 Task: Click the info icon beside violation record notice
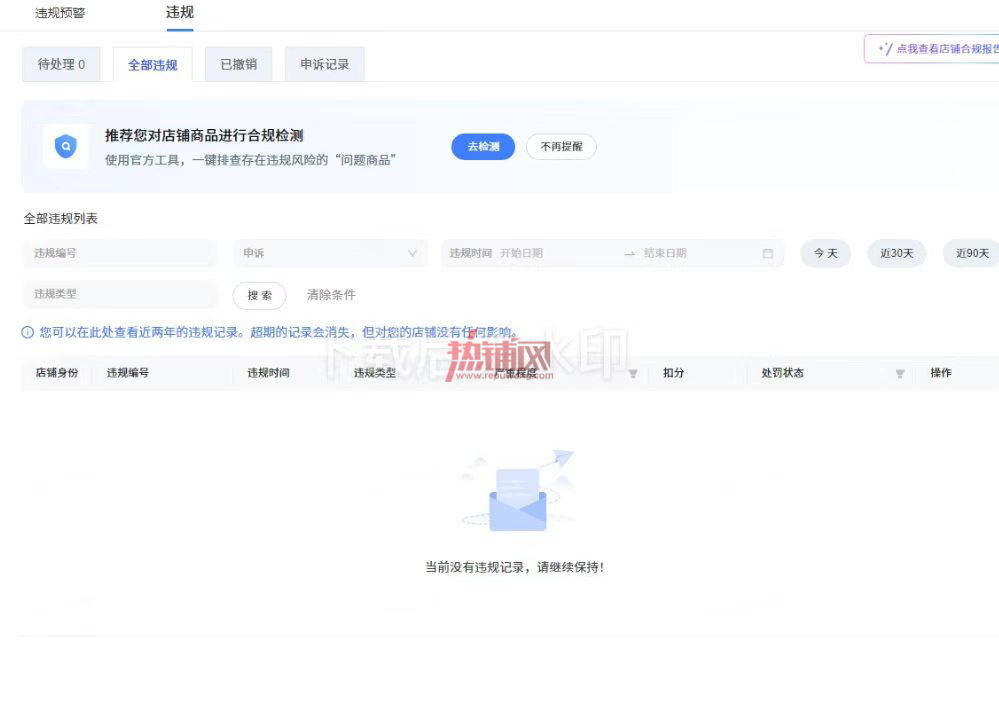coord(27,332)
